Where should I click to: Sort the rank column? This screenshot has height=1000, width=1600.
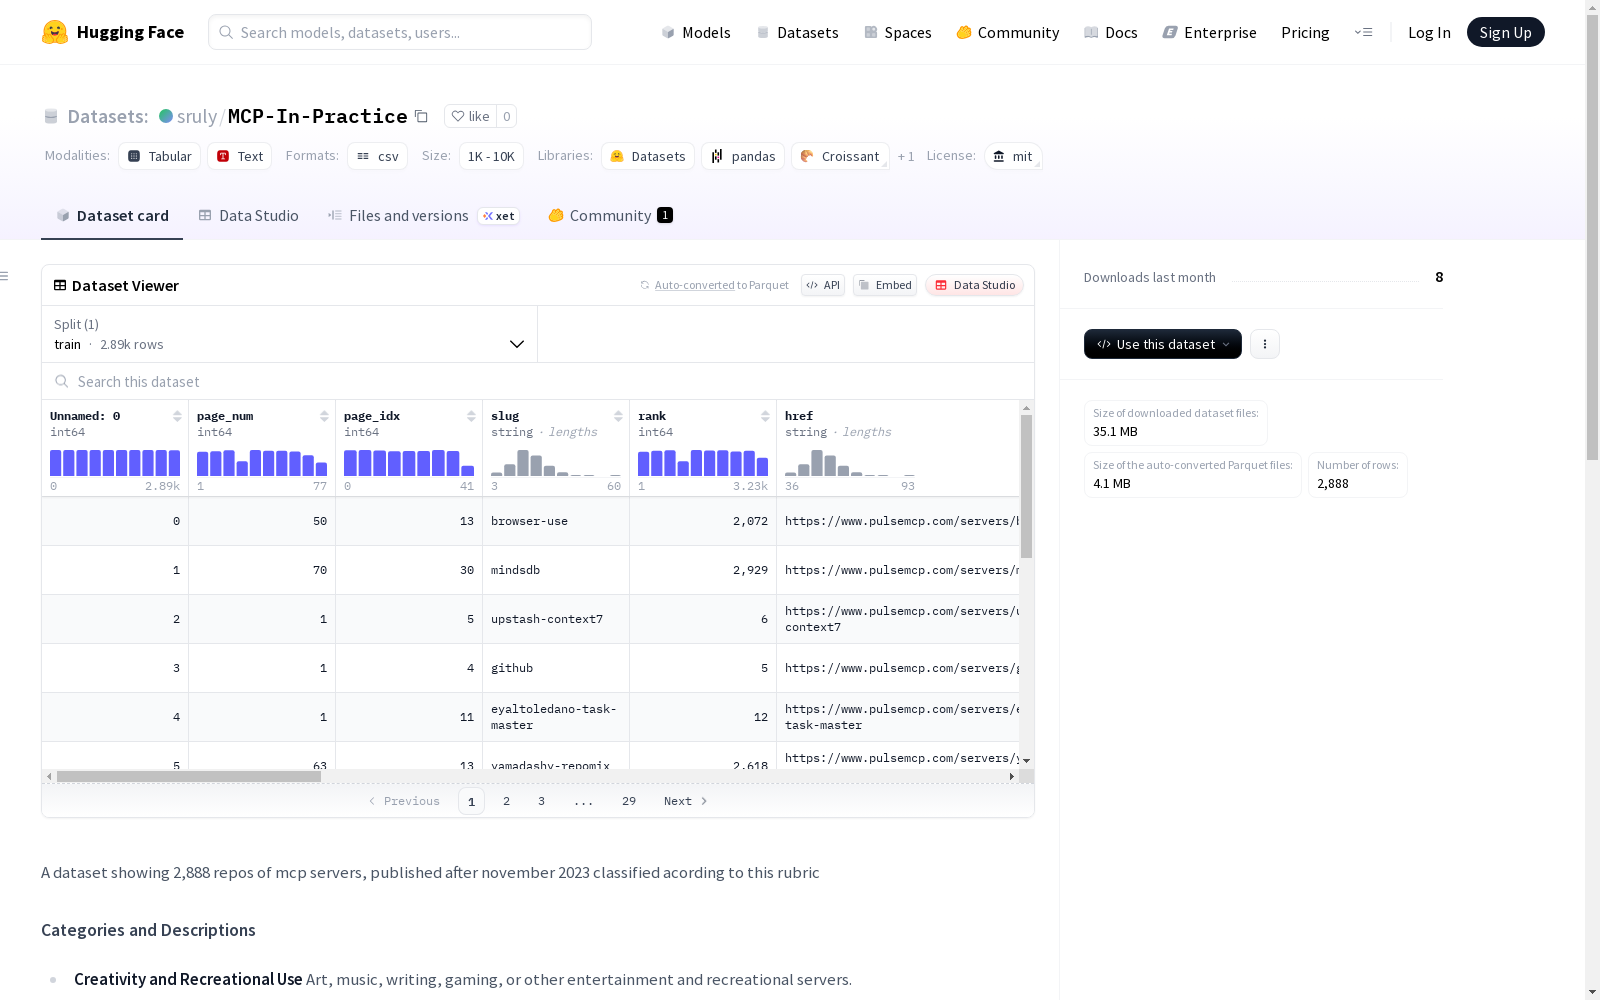(765, 416)
